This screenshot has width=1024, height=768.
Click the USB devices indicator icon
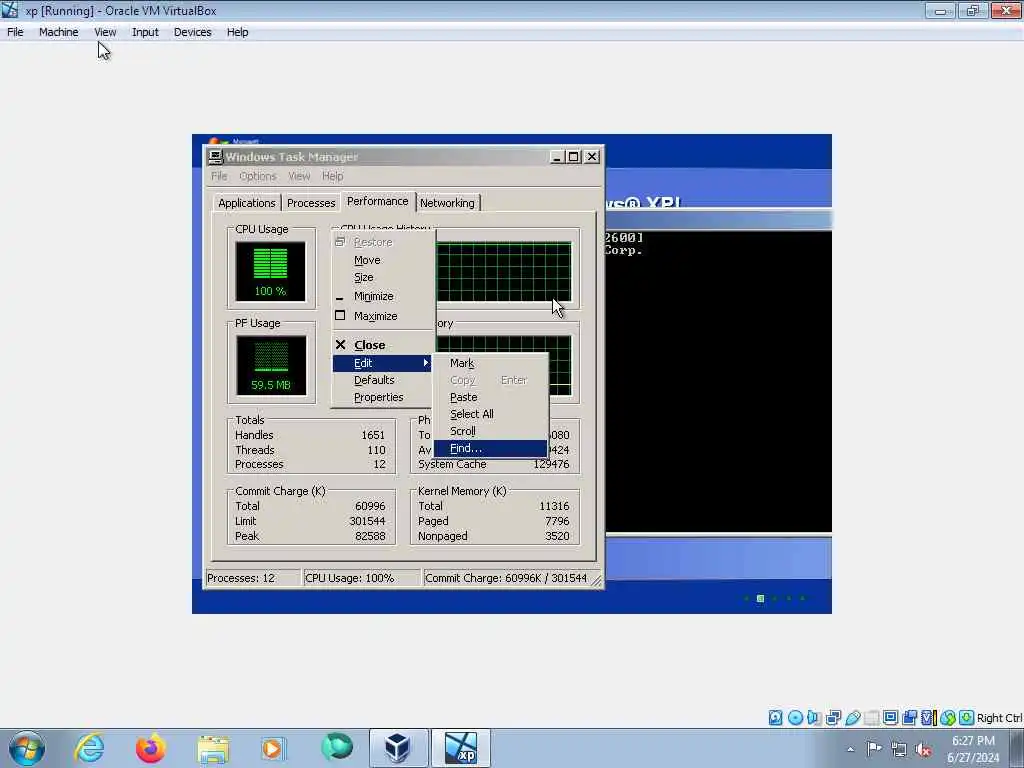pos(852,718)
